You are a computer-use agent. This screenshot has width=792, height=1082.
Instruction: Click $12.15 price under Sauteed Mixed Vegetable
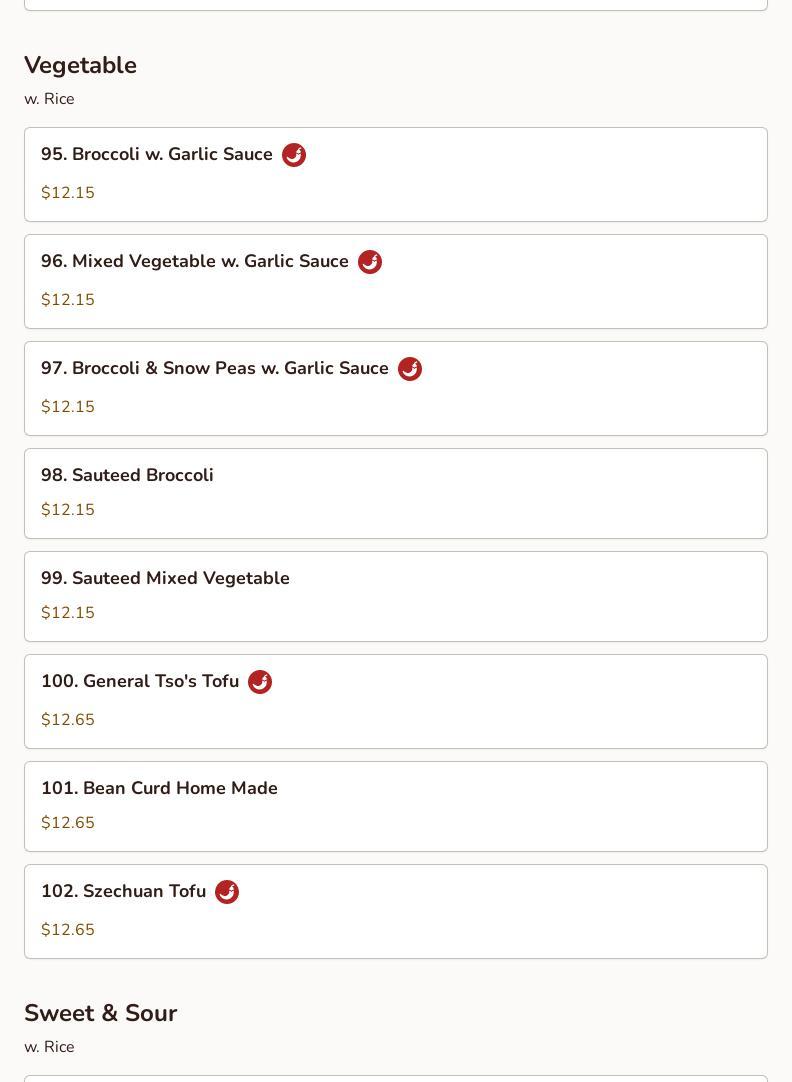pos(68,613)
